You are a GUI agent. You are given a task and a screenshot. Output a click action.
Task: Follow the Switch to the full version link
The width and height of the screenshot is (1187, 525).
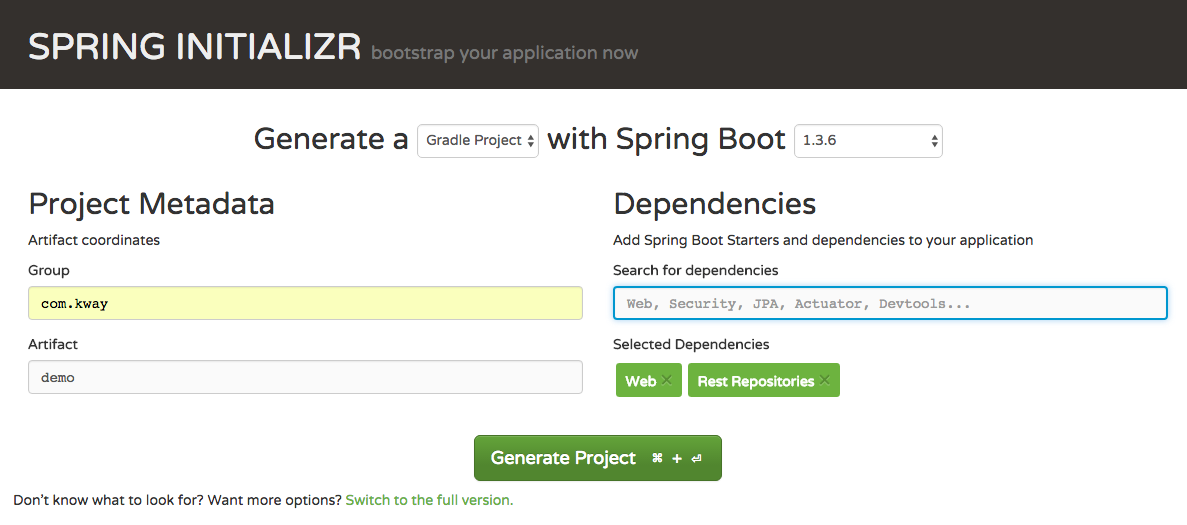(x=429, y=500)
